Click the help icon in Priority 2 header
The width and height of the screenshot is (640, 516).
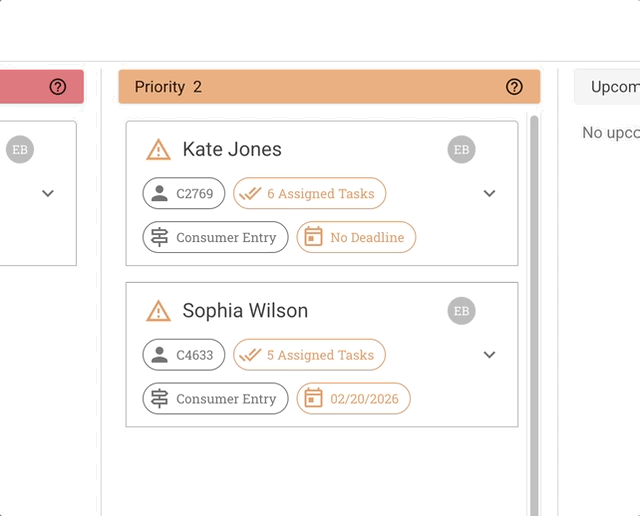click(x=514, y=87)
